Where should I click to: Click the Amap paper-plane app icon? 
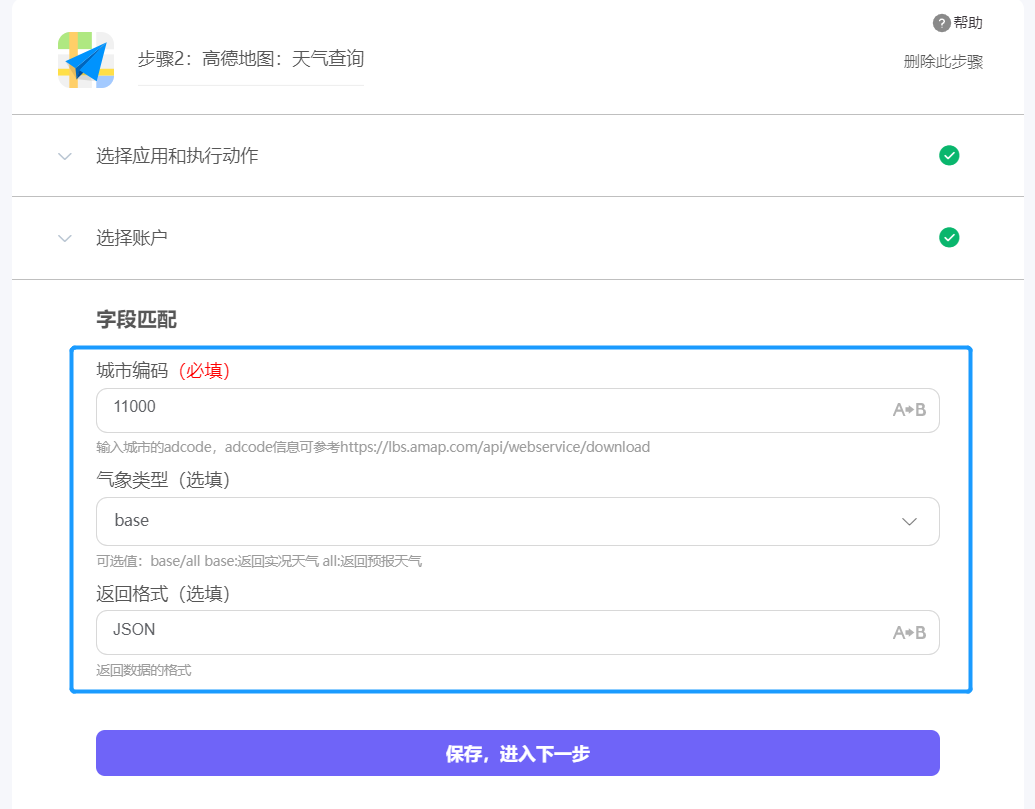[x=86, y=60]
